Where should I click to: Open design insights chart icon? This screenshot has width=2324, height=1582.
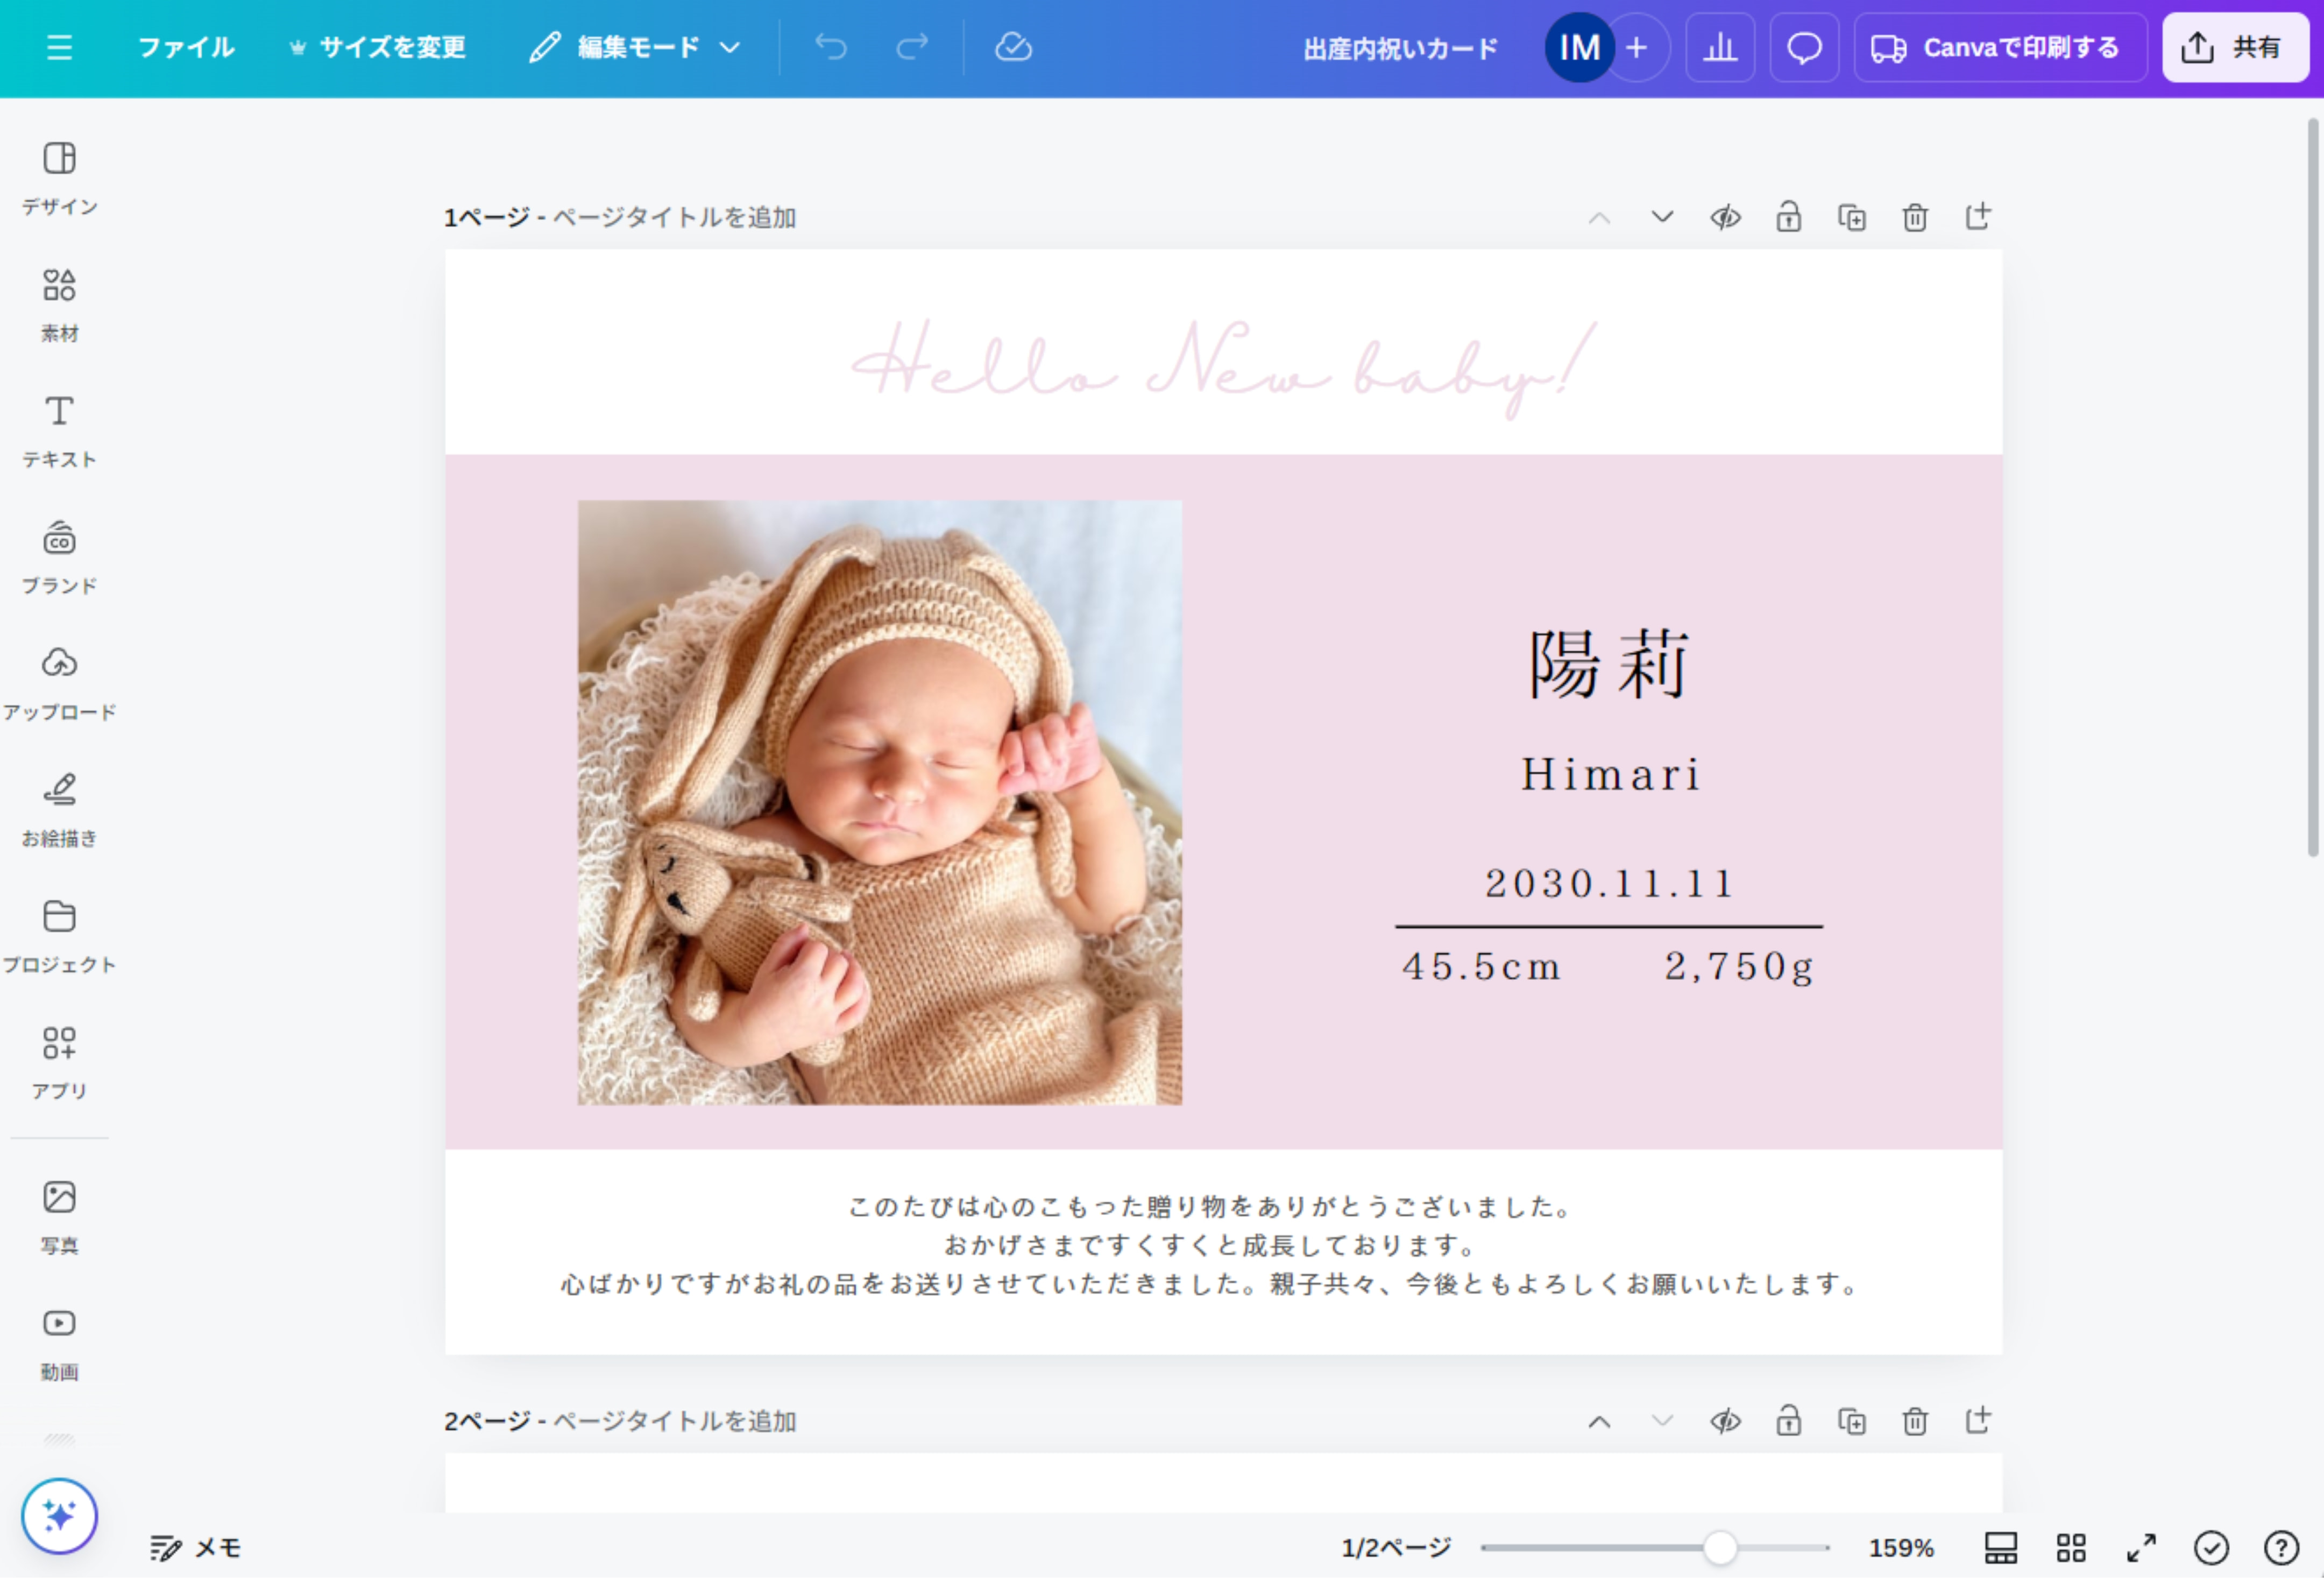(1720, 47)
